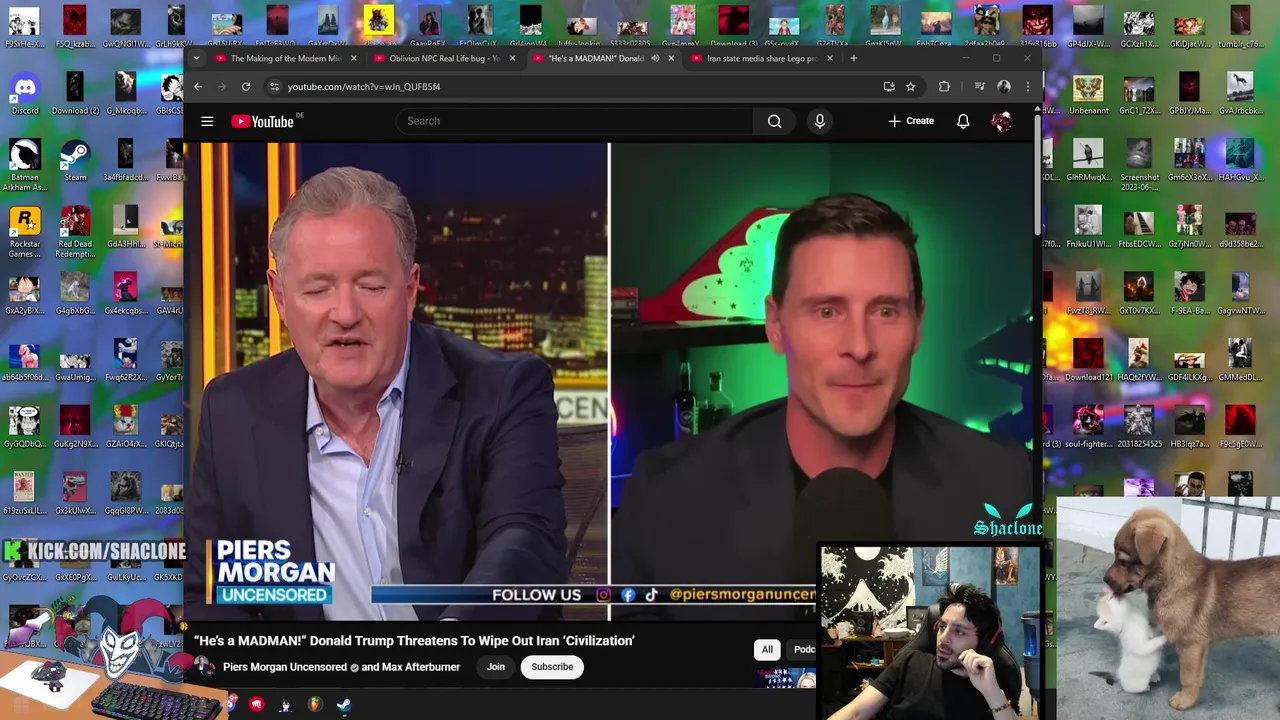Select Rockstar Games desktop shortcut
Viewport: 1280px width, 720px height.
[x=24, y=232]
